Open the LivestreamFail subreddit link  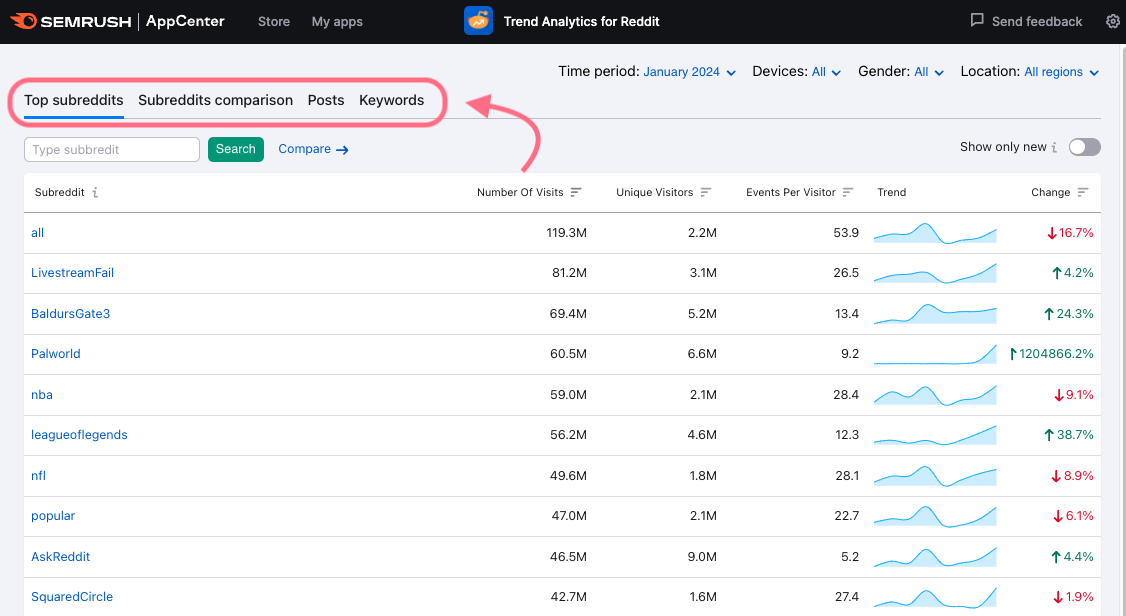(x=73, y=273)
